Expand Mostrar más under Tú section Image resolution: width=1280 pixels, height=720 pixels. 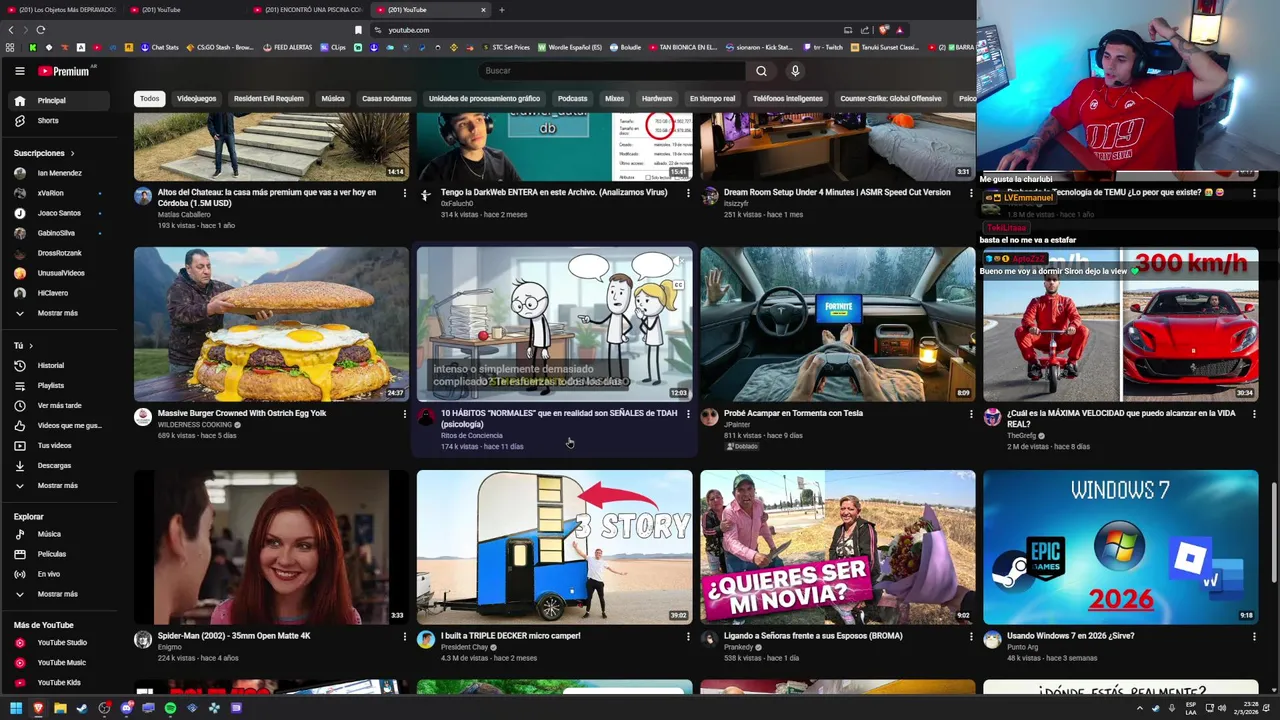(x=60, y=485)
